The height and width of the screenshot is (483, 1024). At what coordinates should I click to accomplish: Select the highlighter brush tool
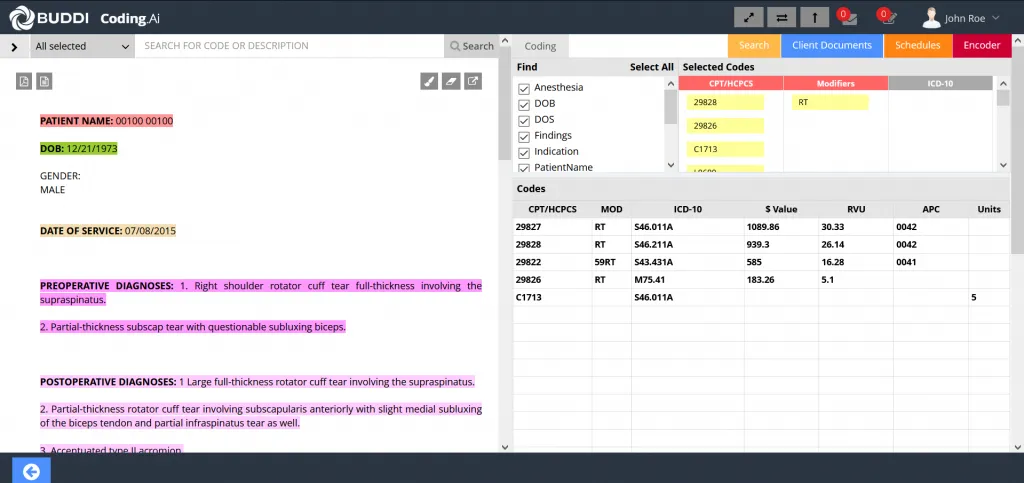pyautogui.click(x=429, y=81)
